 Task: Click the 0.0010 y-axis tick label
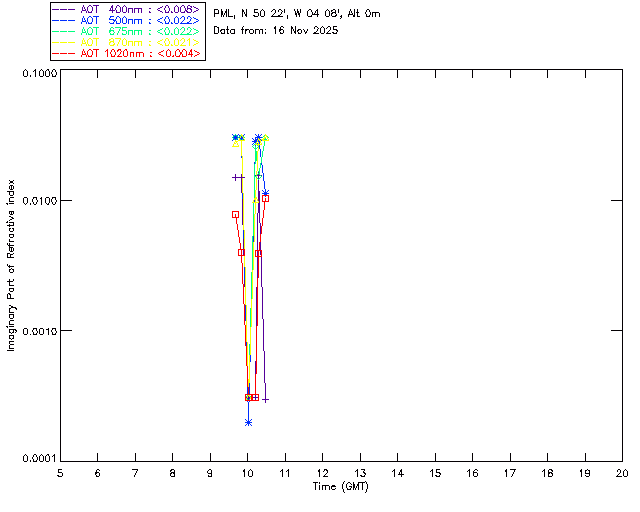tap(36, 330)
